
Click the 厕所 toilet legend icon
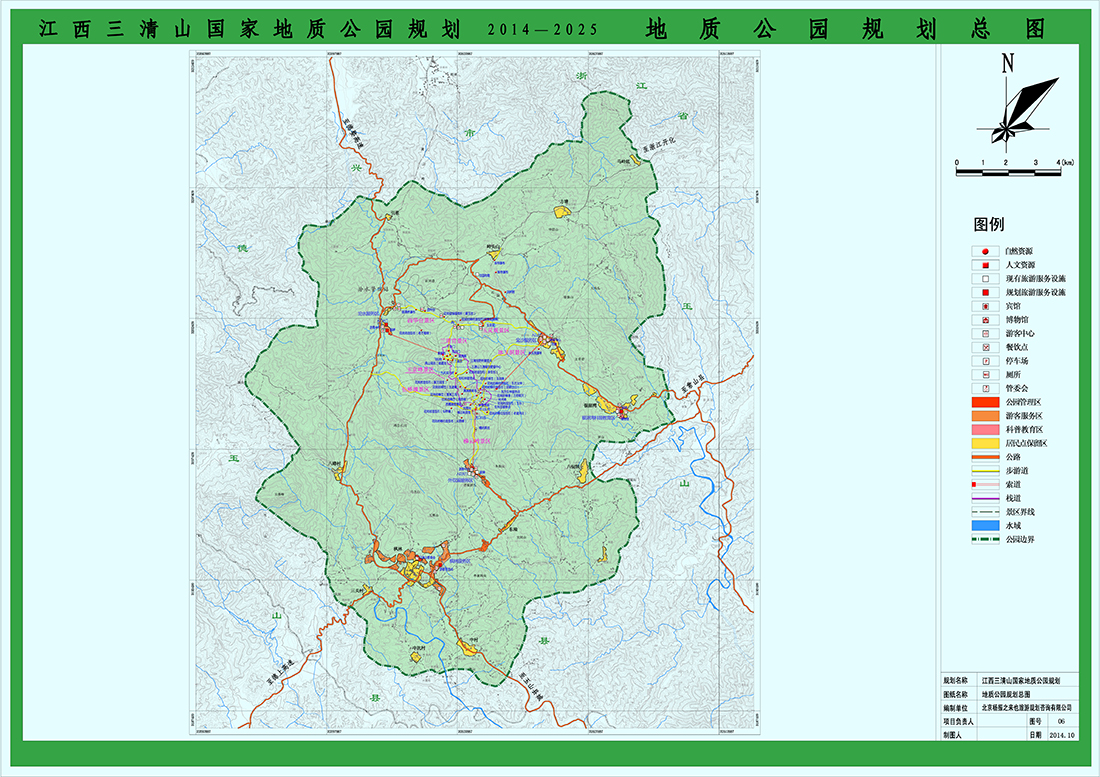(x=985, y=375)
